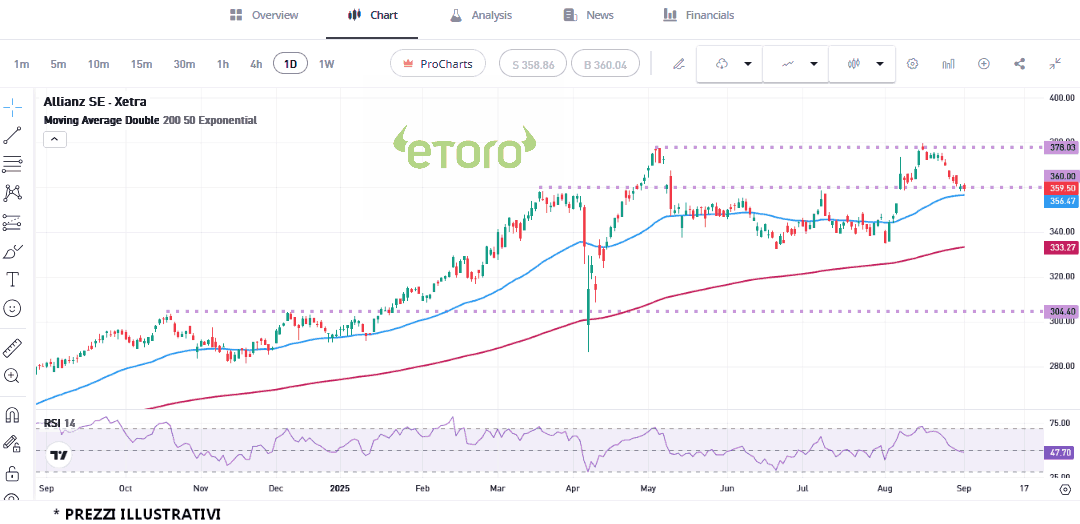The width and height of the screenshot is (1080, 524).
Task: Select the trend line drawing tool
Action: coord(13,136)
